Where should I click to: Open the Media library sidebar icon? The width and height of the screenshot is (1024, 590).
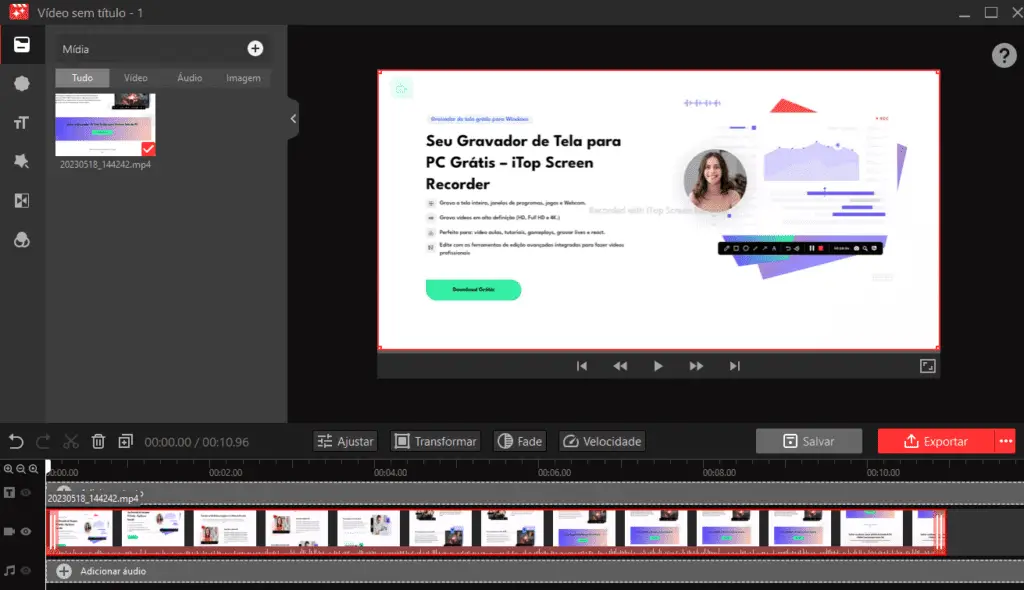[x=22, y=44]
